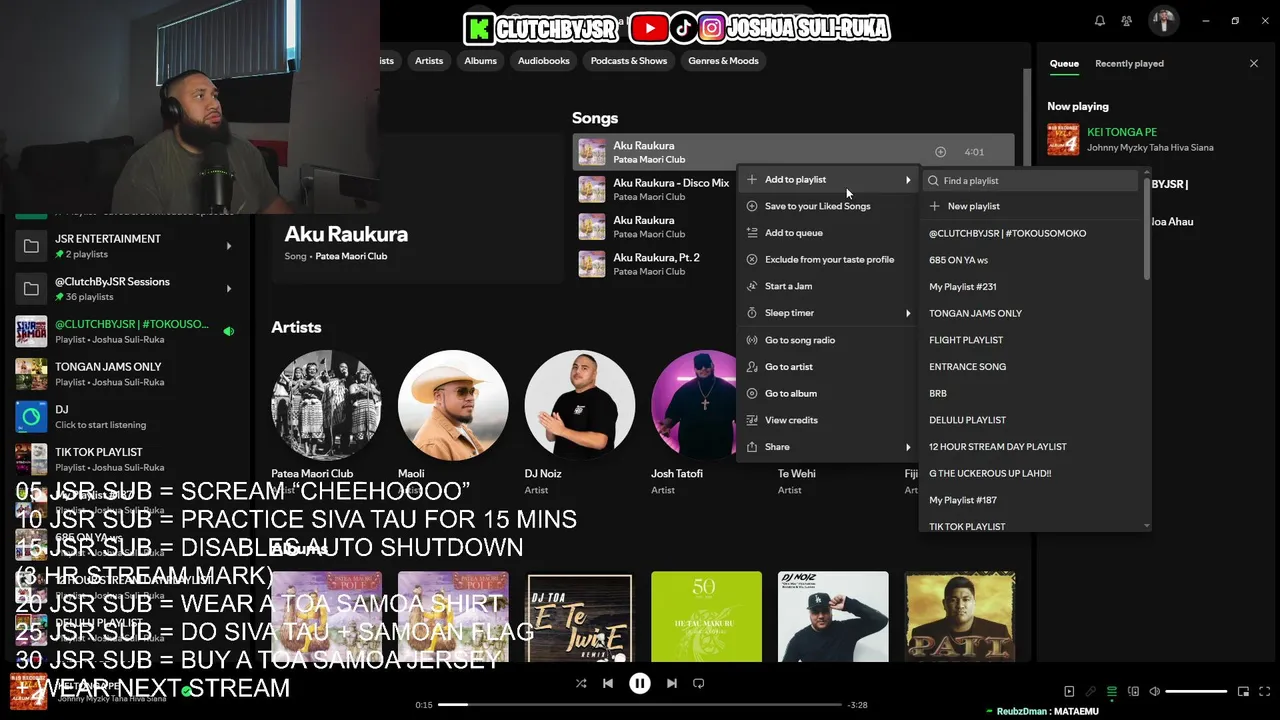The width and height of the screenshot is (1280, 720).
Task: Select the Artists filter chip
Action: 429,61
